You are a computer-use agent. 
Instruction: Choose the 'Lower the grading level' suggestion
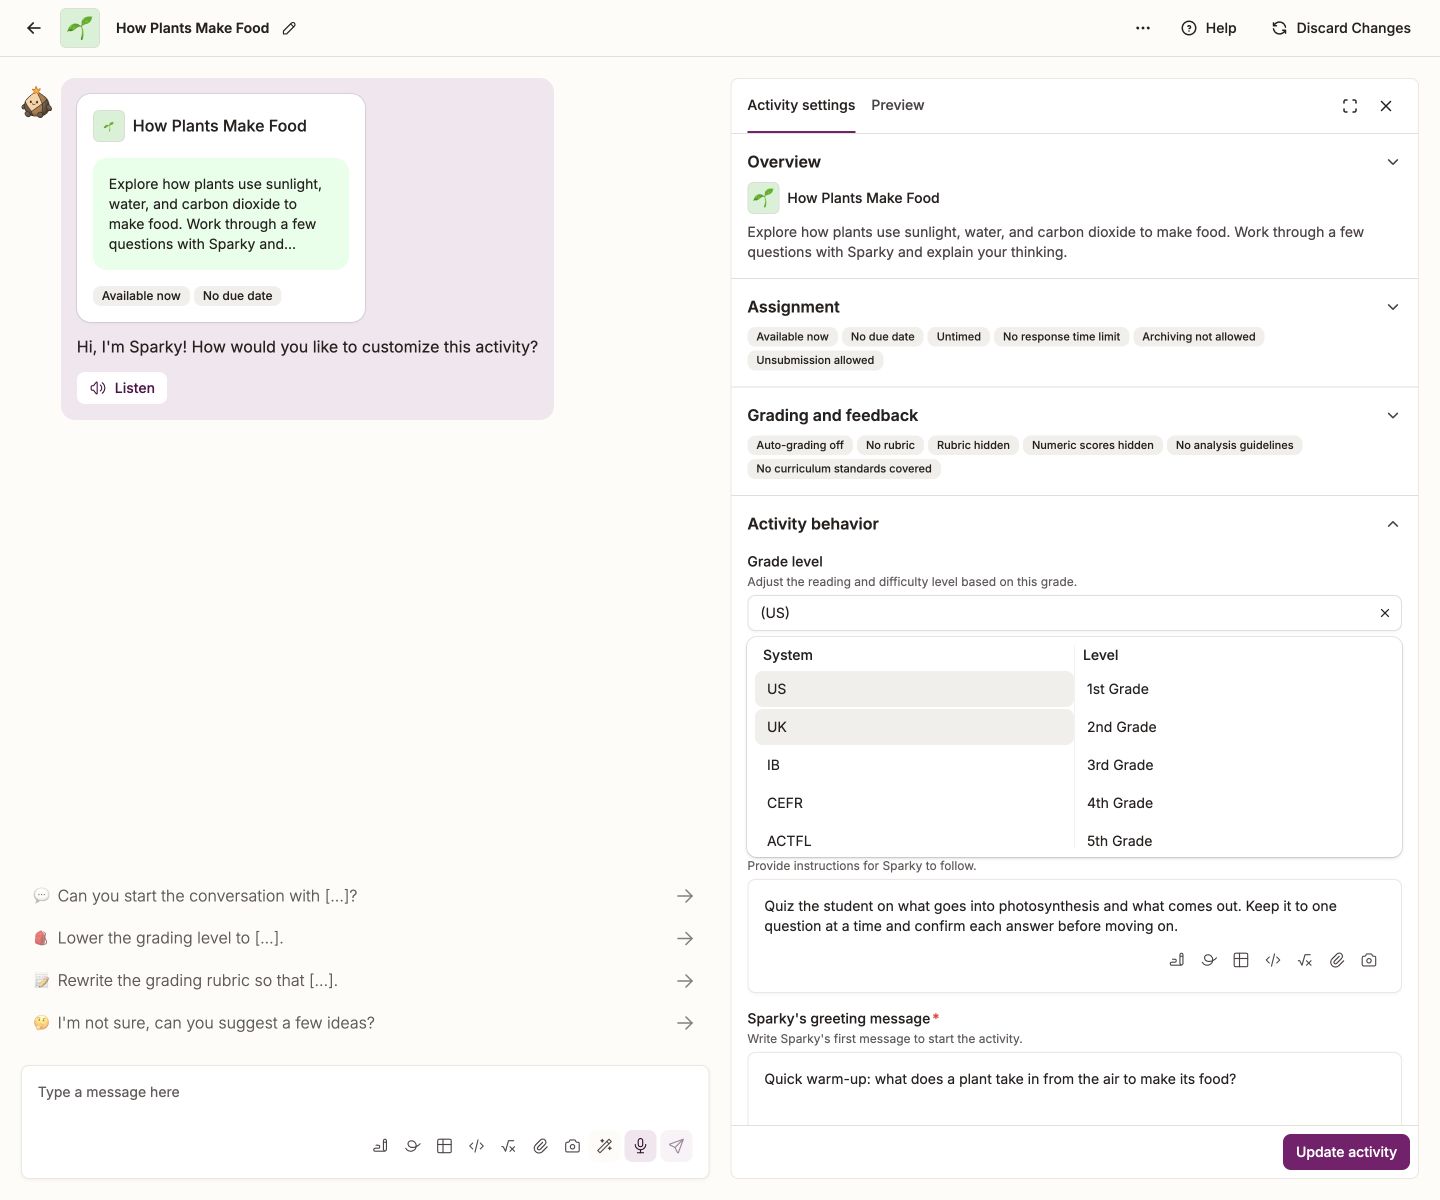pos(365,938)
